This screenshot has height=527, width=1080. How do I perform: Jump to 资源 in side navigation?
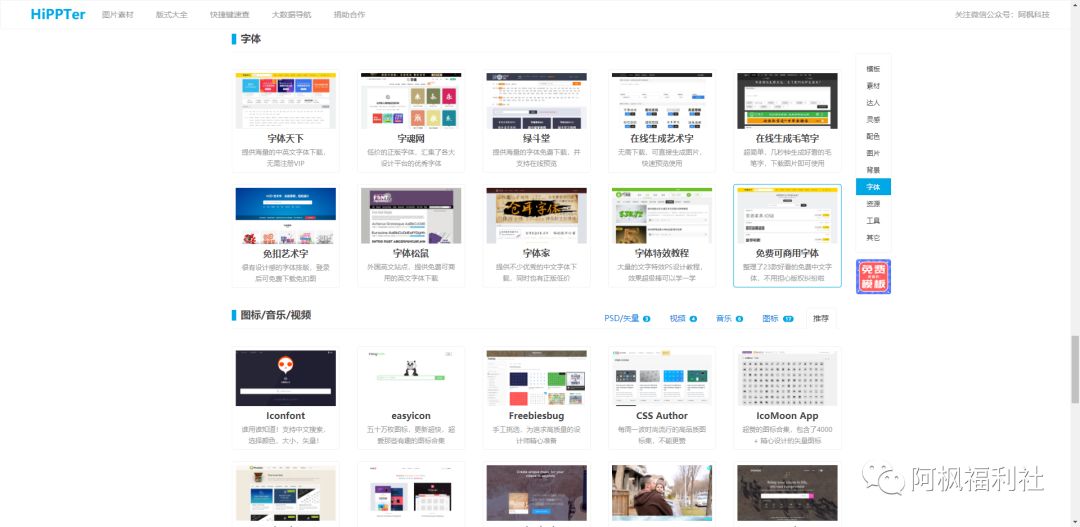tap(873, 204)
